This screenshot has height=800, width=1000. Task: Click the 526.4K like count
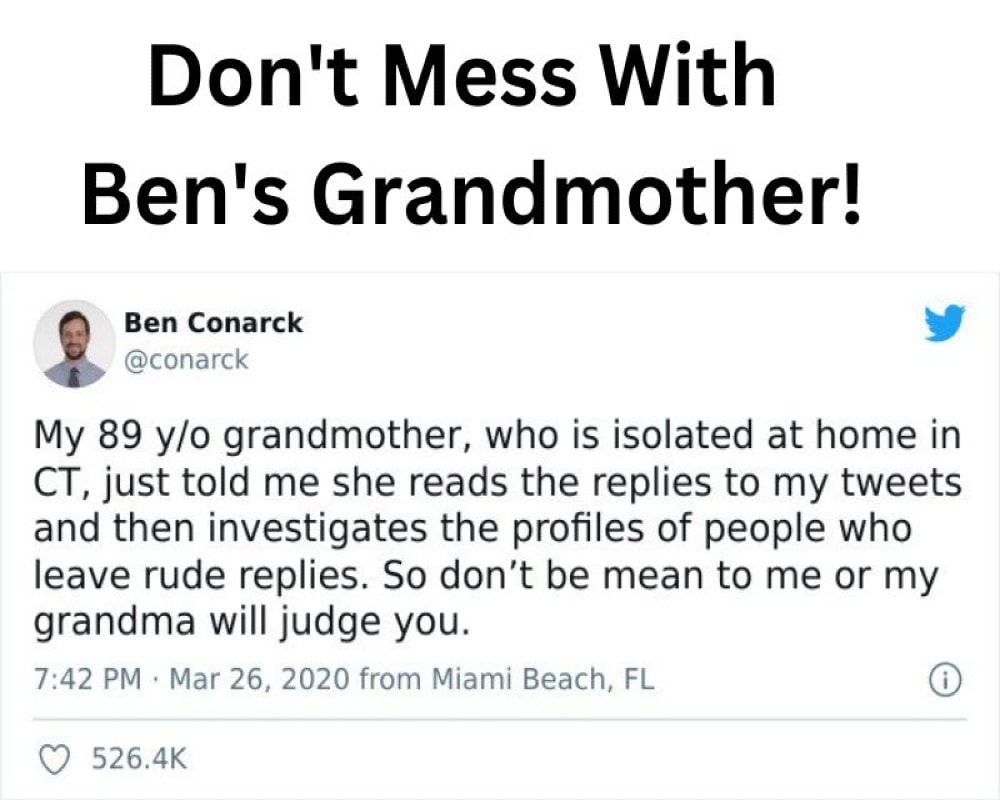tap(139, 759)
